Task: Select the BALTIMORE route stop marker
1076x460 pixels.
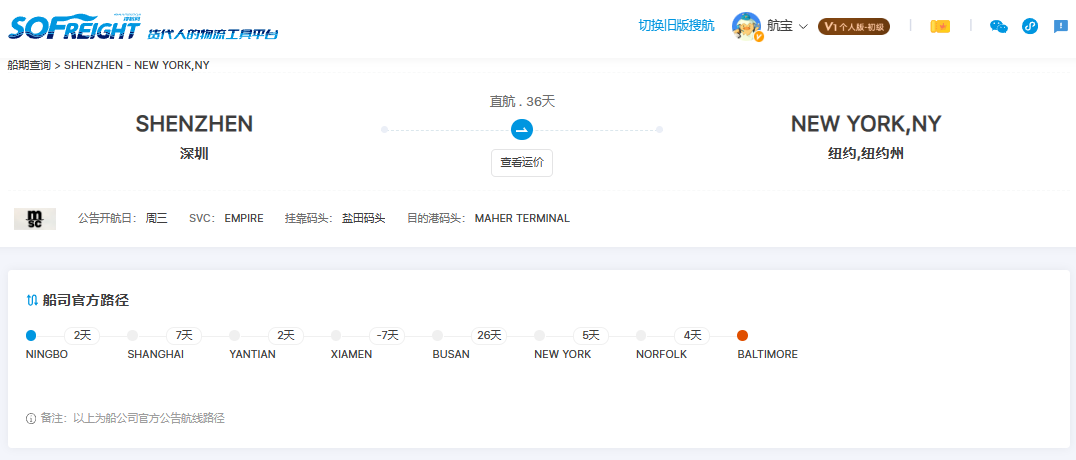Action: [x=742, y=336]
